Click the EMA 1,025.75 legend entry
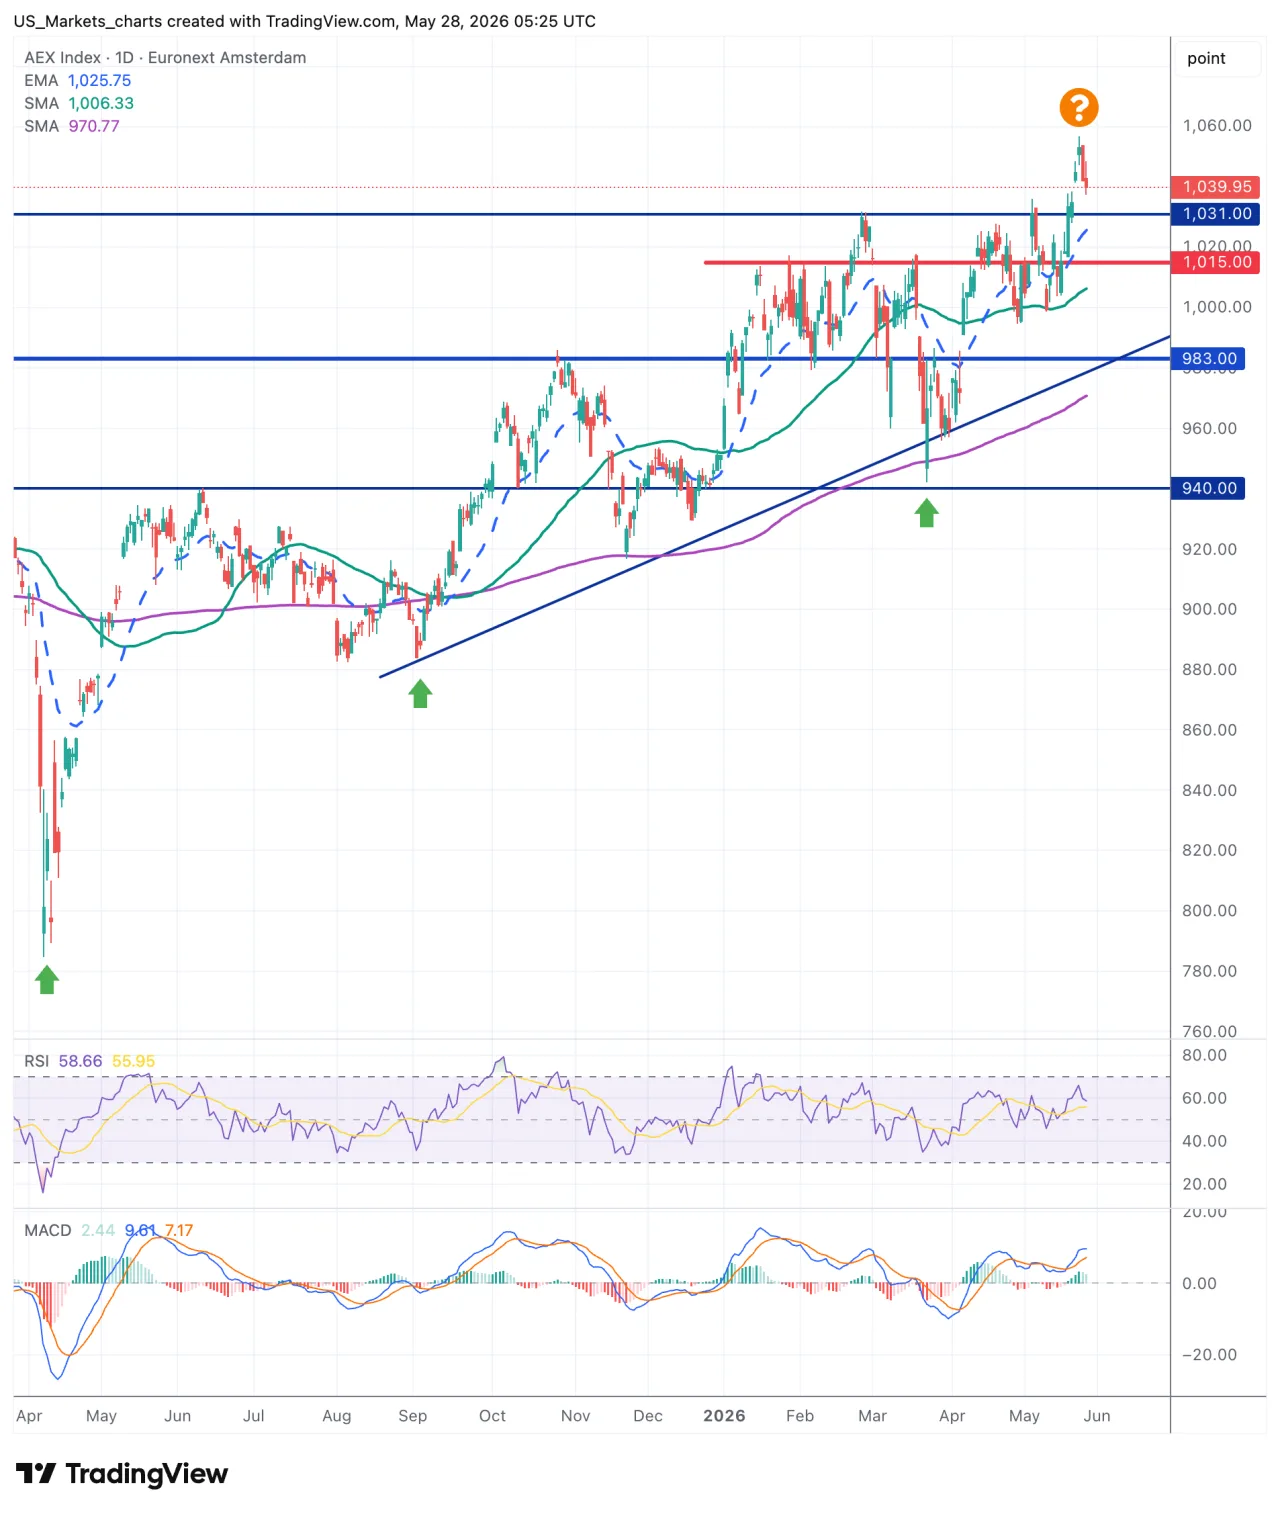 tap(78, 81)
